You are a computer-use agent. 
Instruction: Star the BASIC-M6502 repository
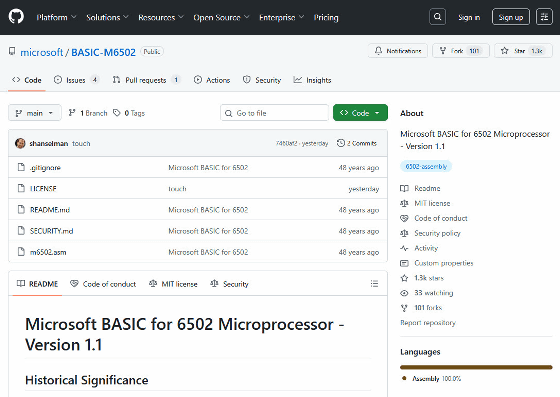[x=523, y=51]
